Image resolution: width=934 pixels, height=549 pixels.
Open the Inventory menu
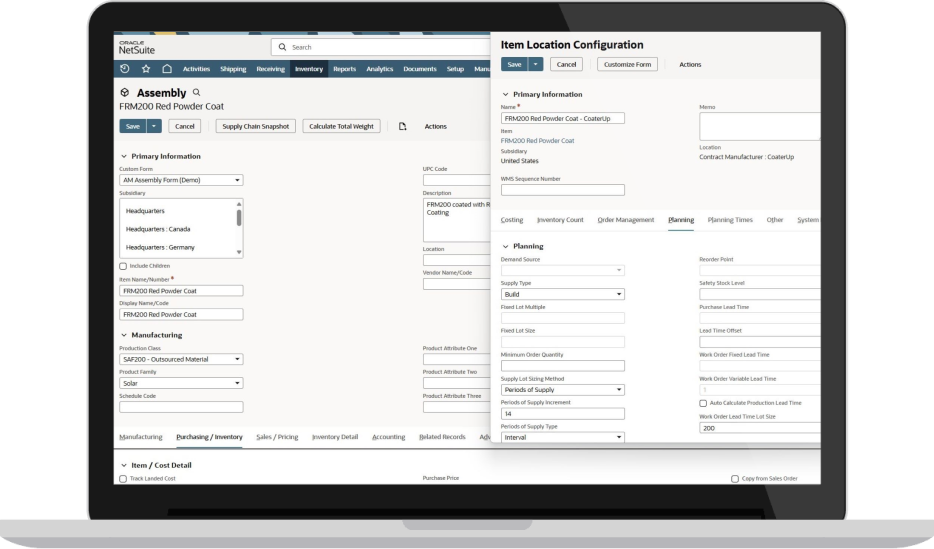point(309,69)
